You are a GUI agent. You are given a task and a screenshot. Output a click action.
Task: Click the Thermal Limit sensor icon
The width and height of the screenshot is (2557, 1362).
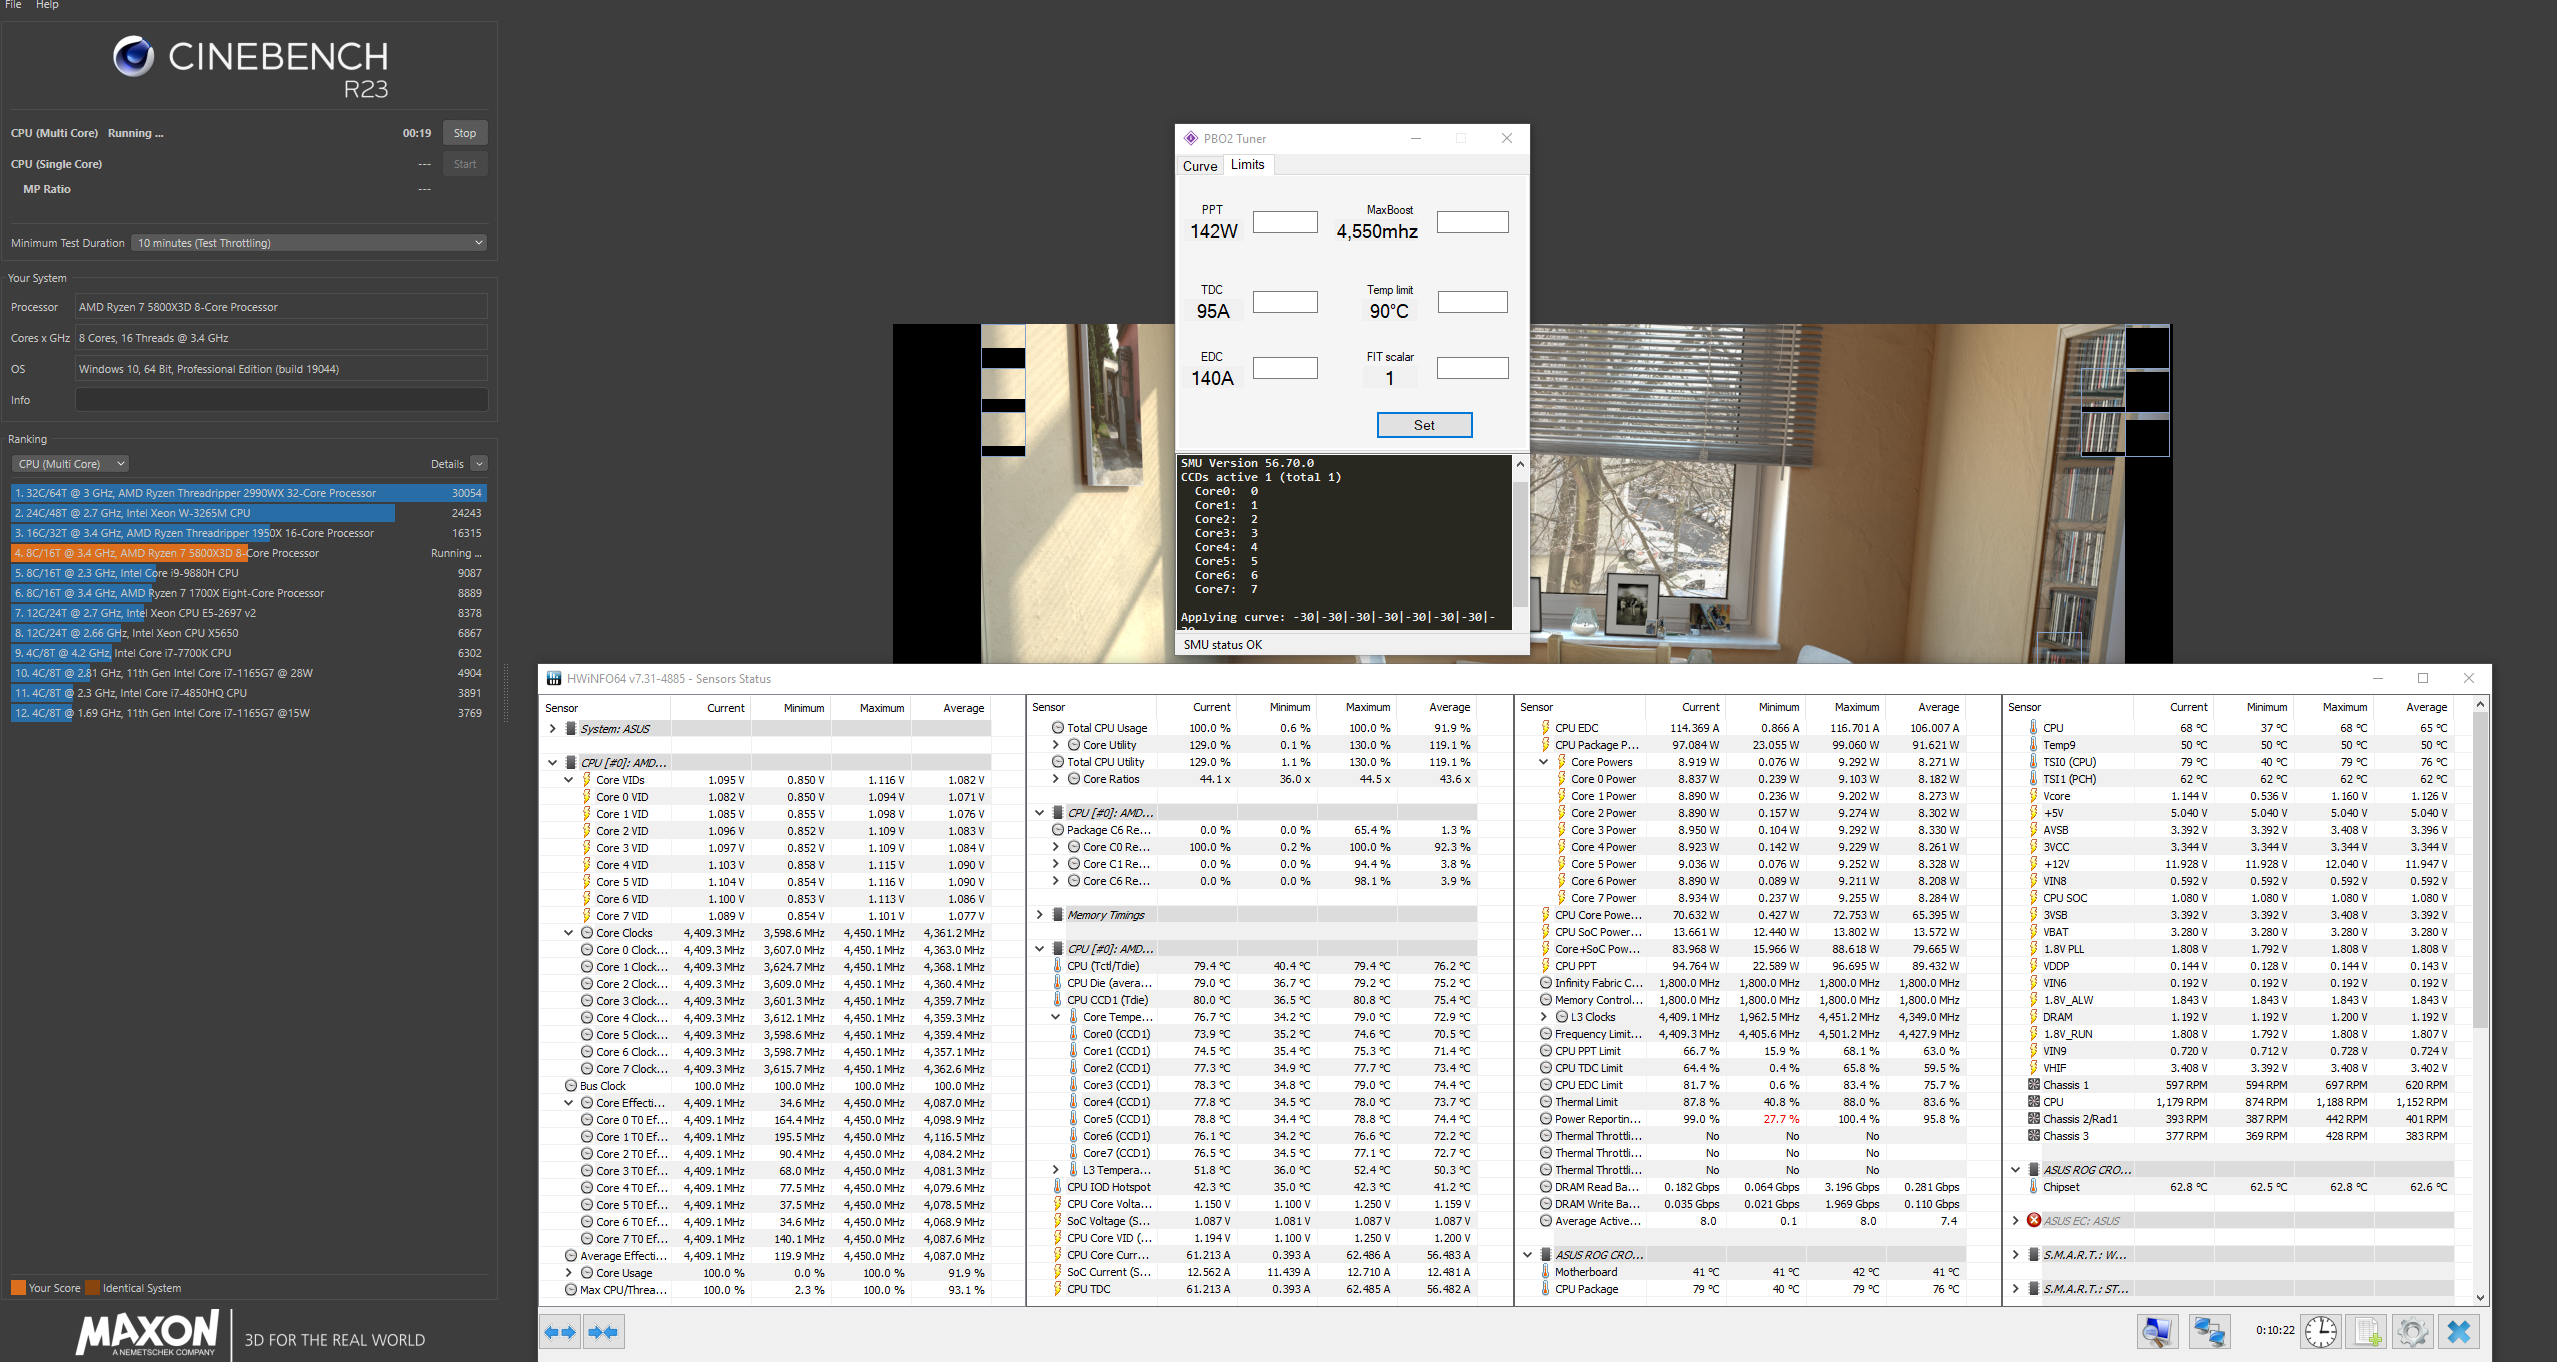[1546, 1102]
